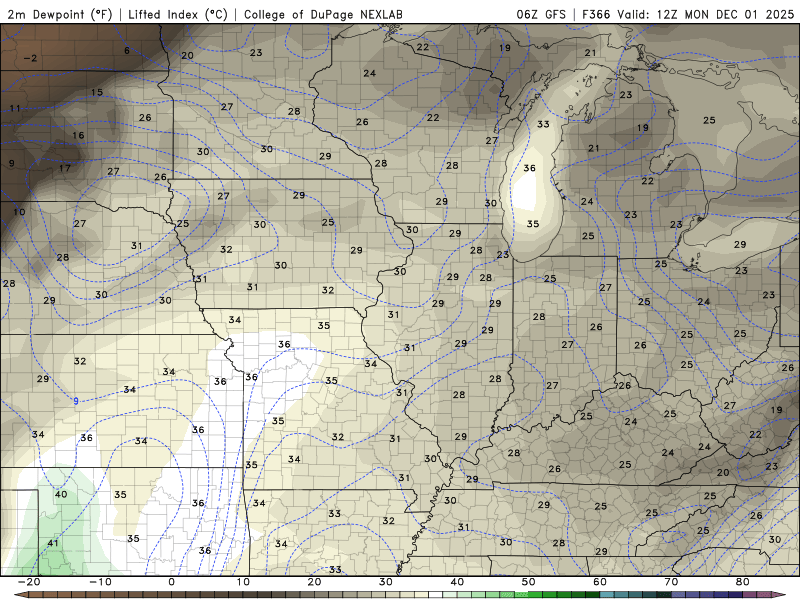The width and height of the screenshot is (800, 600).
Task: Click the "-10" label on the color scale
Action: [100, 582]
